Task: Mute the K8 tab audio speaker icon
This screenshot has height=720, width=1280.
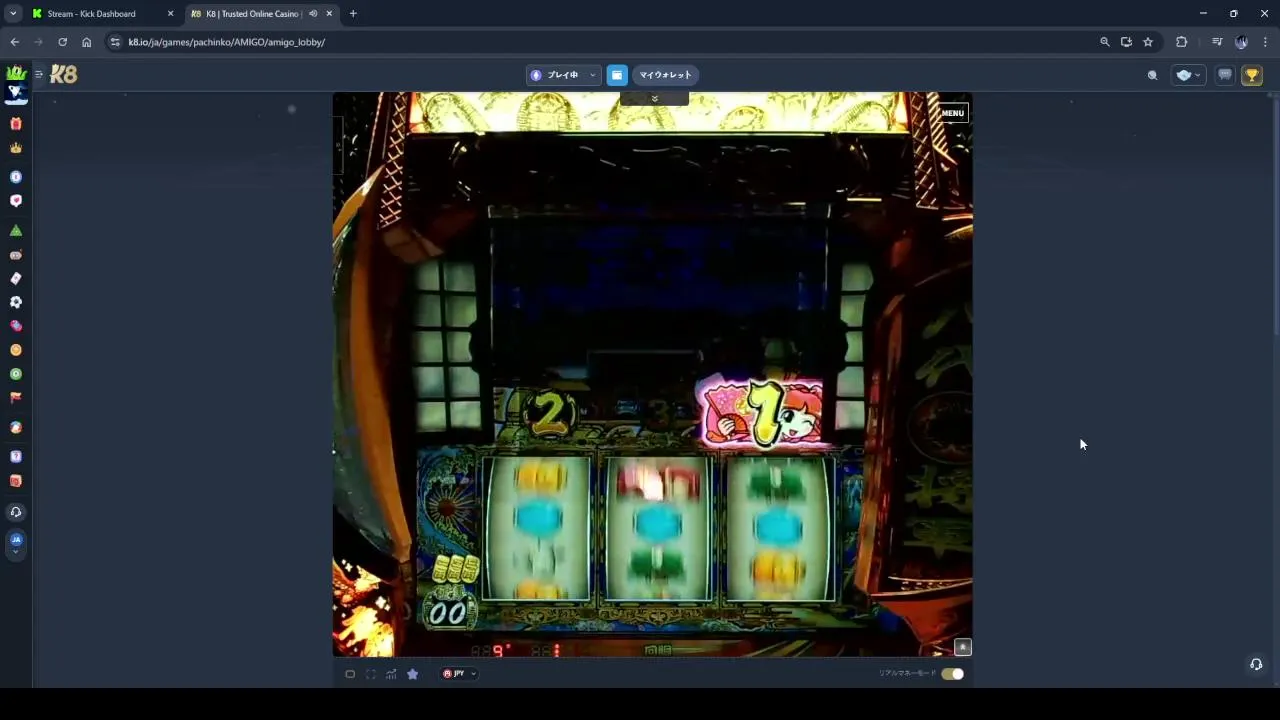Action: tap(313, 14)
